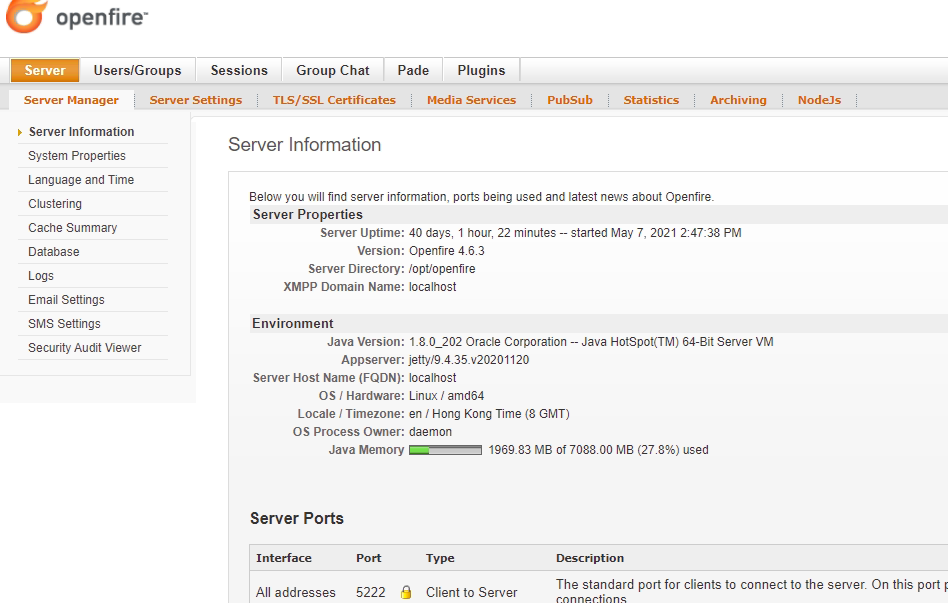View the PubSub section
This screenshot has width=948, height=603.
pos(570,100)
